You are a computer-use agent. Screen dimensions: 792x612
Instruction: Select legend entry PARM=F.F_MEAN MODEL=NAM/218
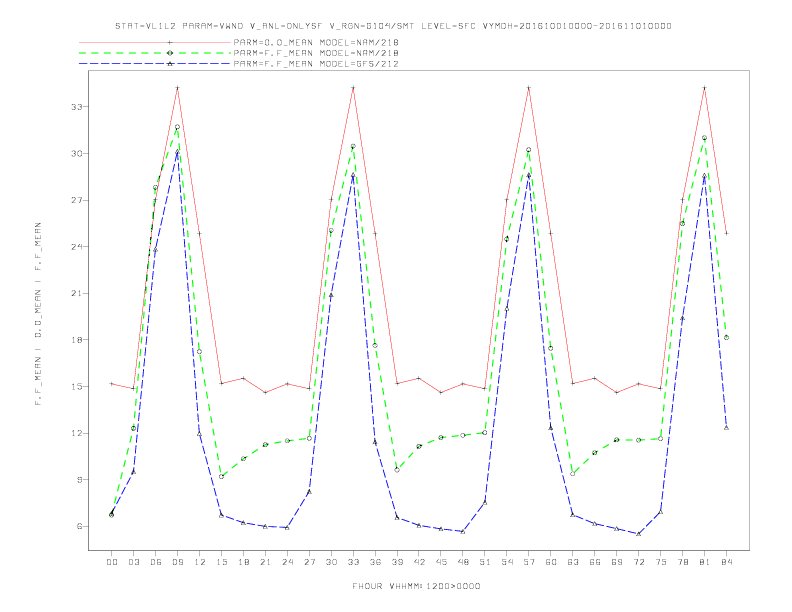[316, 53]
